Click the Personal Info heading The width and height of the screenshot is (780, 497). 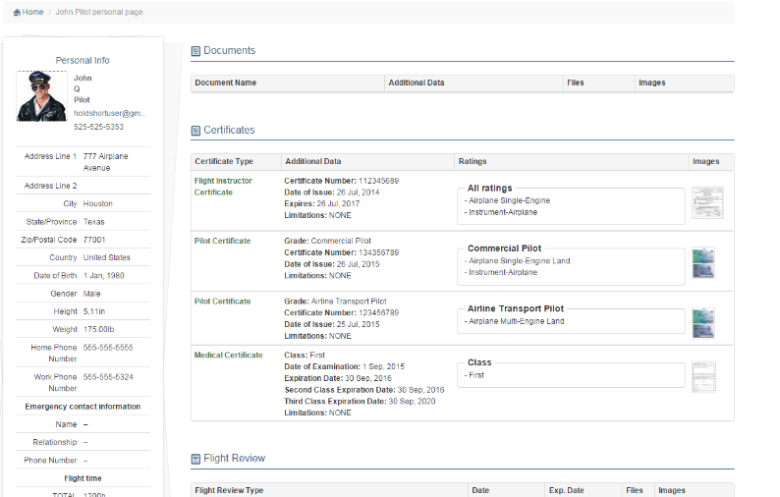[83, 60]
